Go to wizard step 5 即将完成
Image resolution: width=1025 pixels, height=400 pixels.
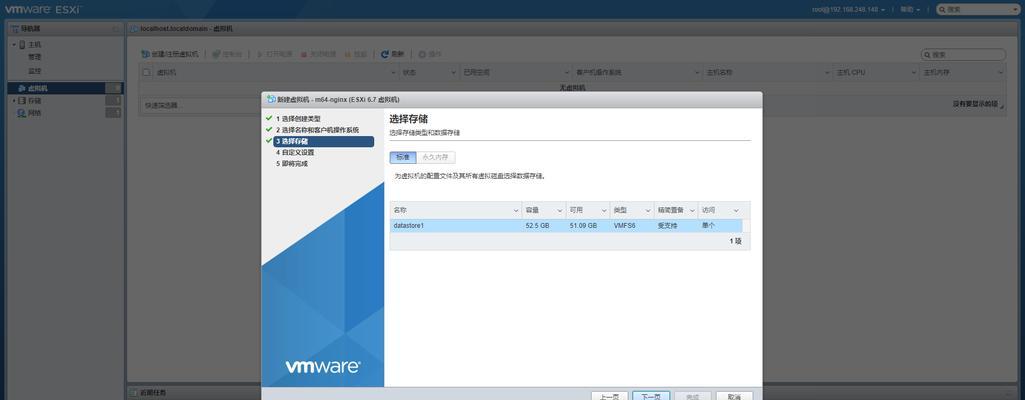point(292,163)
